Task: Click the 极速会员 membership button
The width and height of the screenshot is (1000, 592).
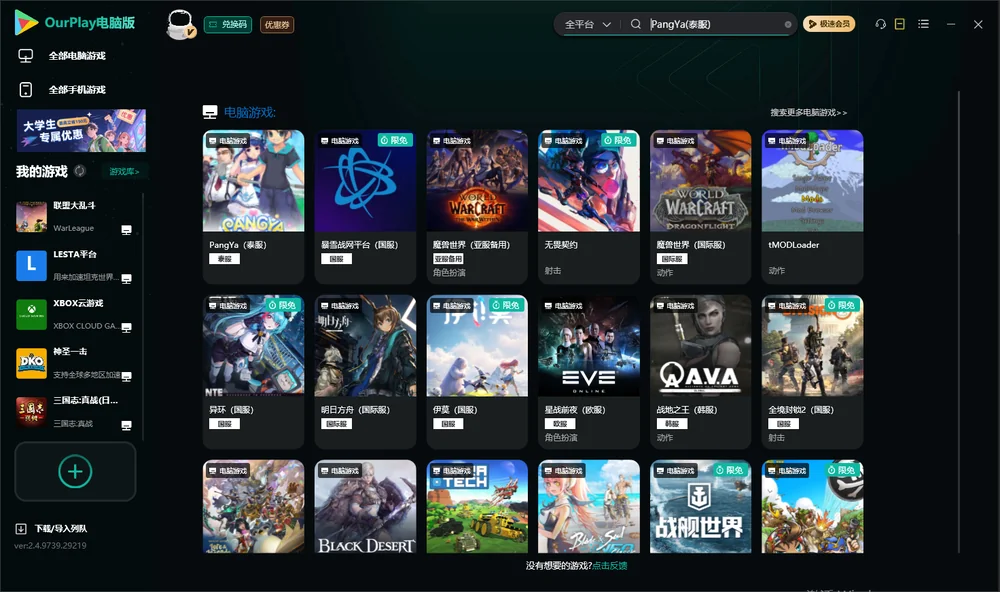Action: point(829,24)
